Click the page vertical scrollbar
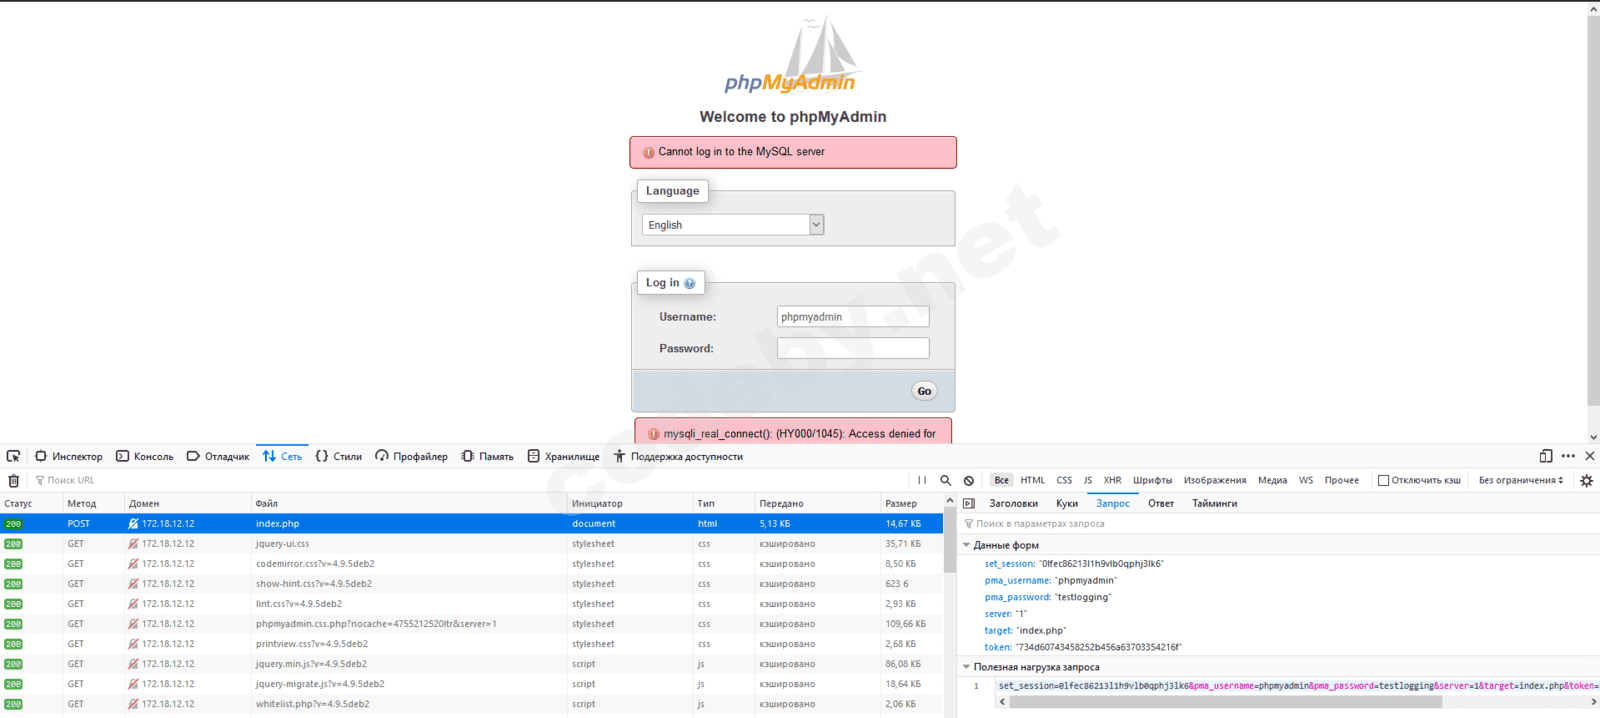The height and width of the screenshot is (718, 1600). (1593, 210)
